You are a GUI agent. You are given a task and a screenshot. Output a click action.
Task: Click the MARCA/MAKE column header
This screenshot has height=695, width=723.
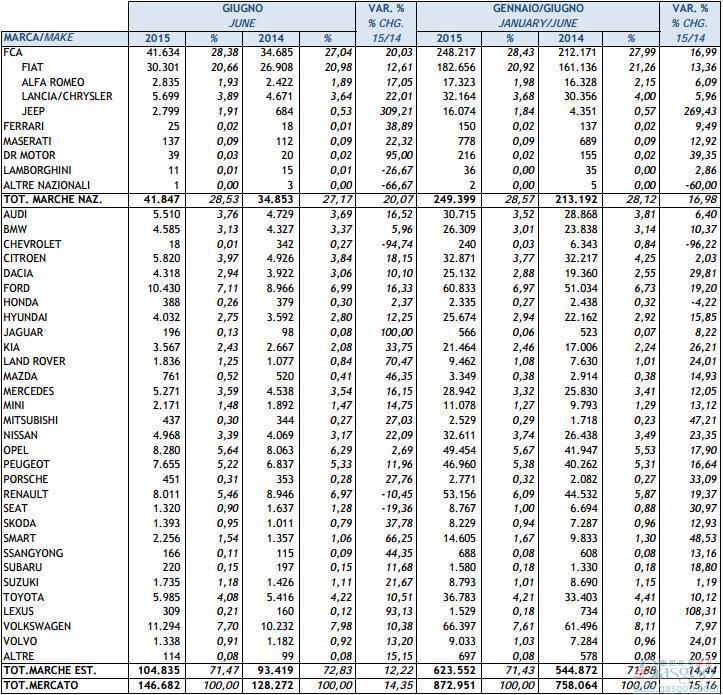[x=38, y=38]
